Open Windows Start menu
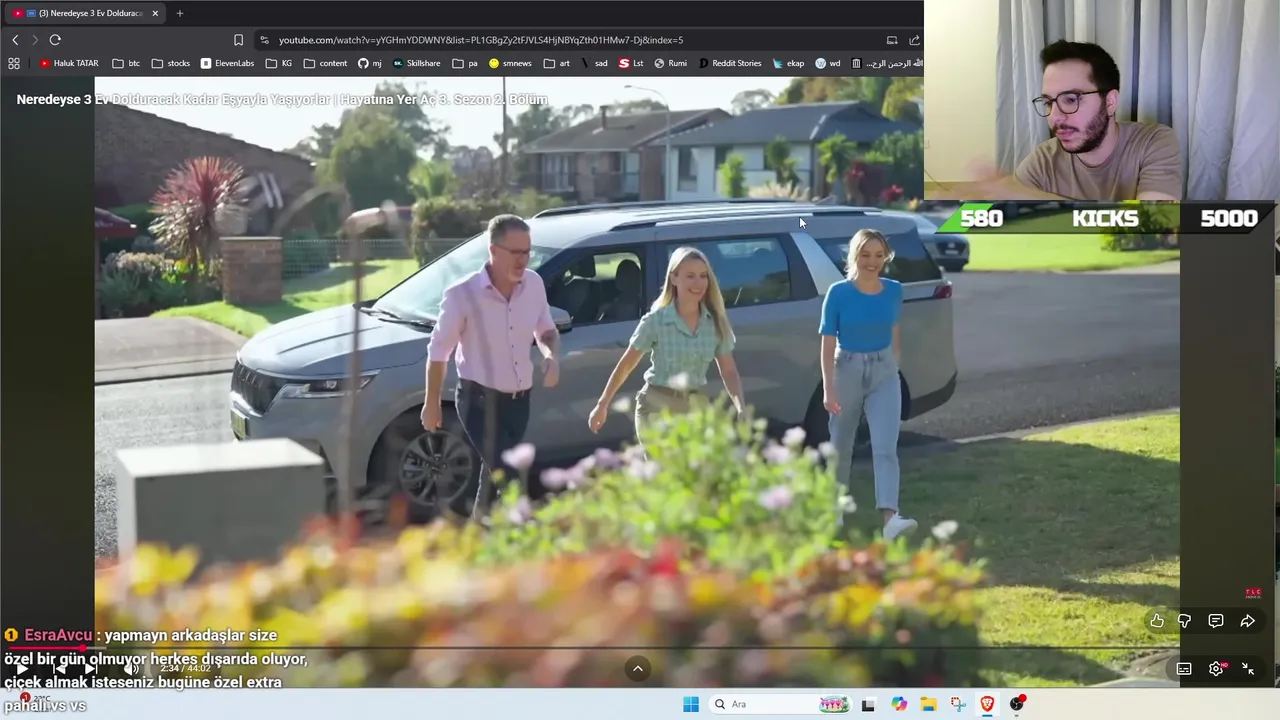This screenshot has height=720, width=1280. tap(691, 704)
